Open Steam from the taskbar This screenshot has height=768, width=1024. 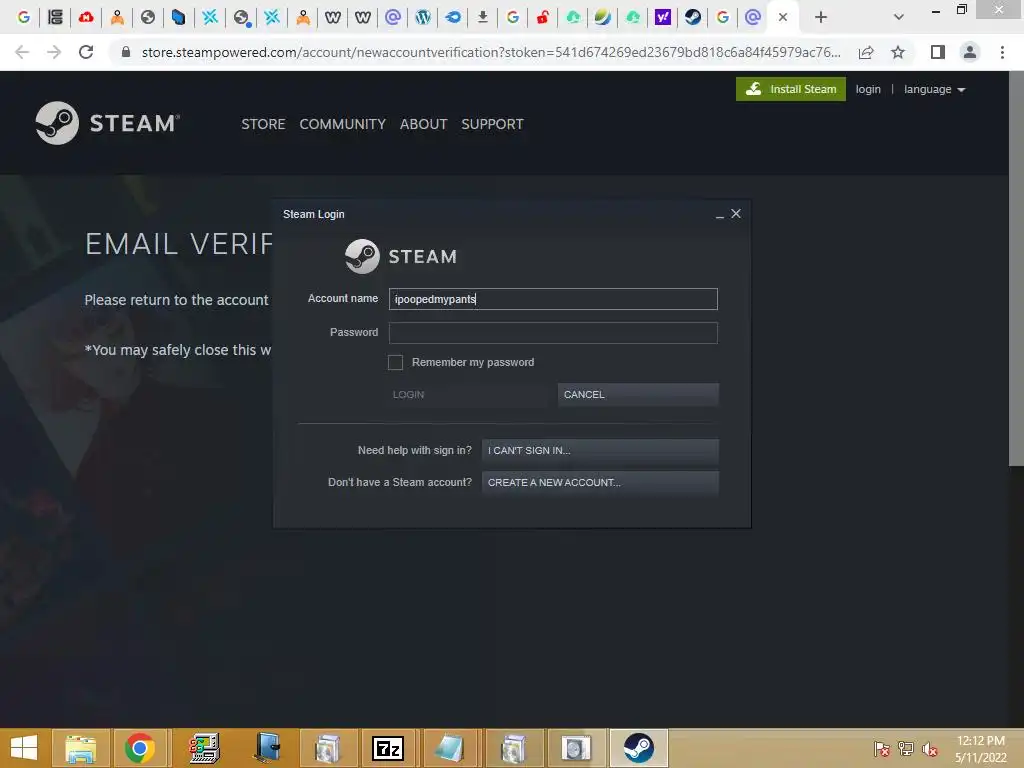638,748
